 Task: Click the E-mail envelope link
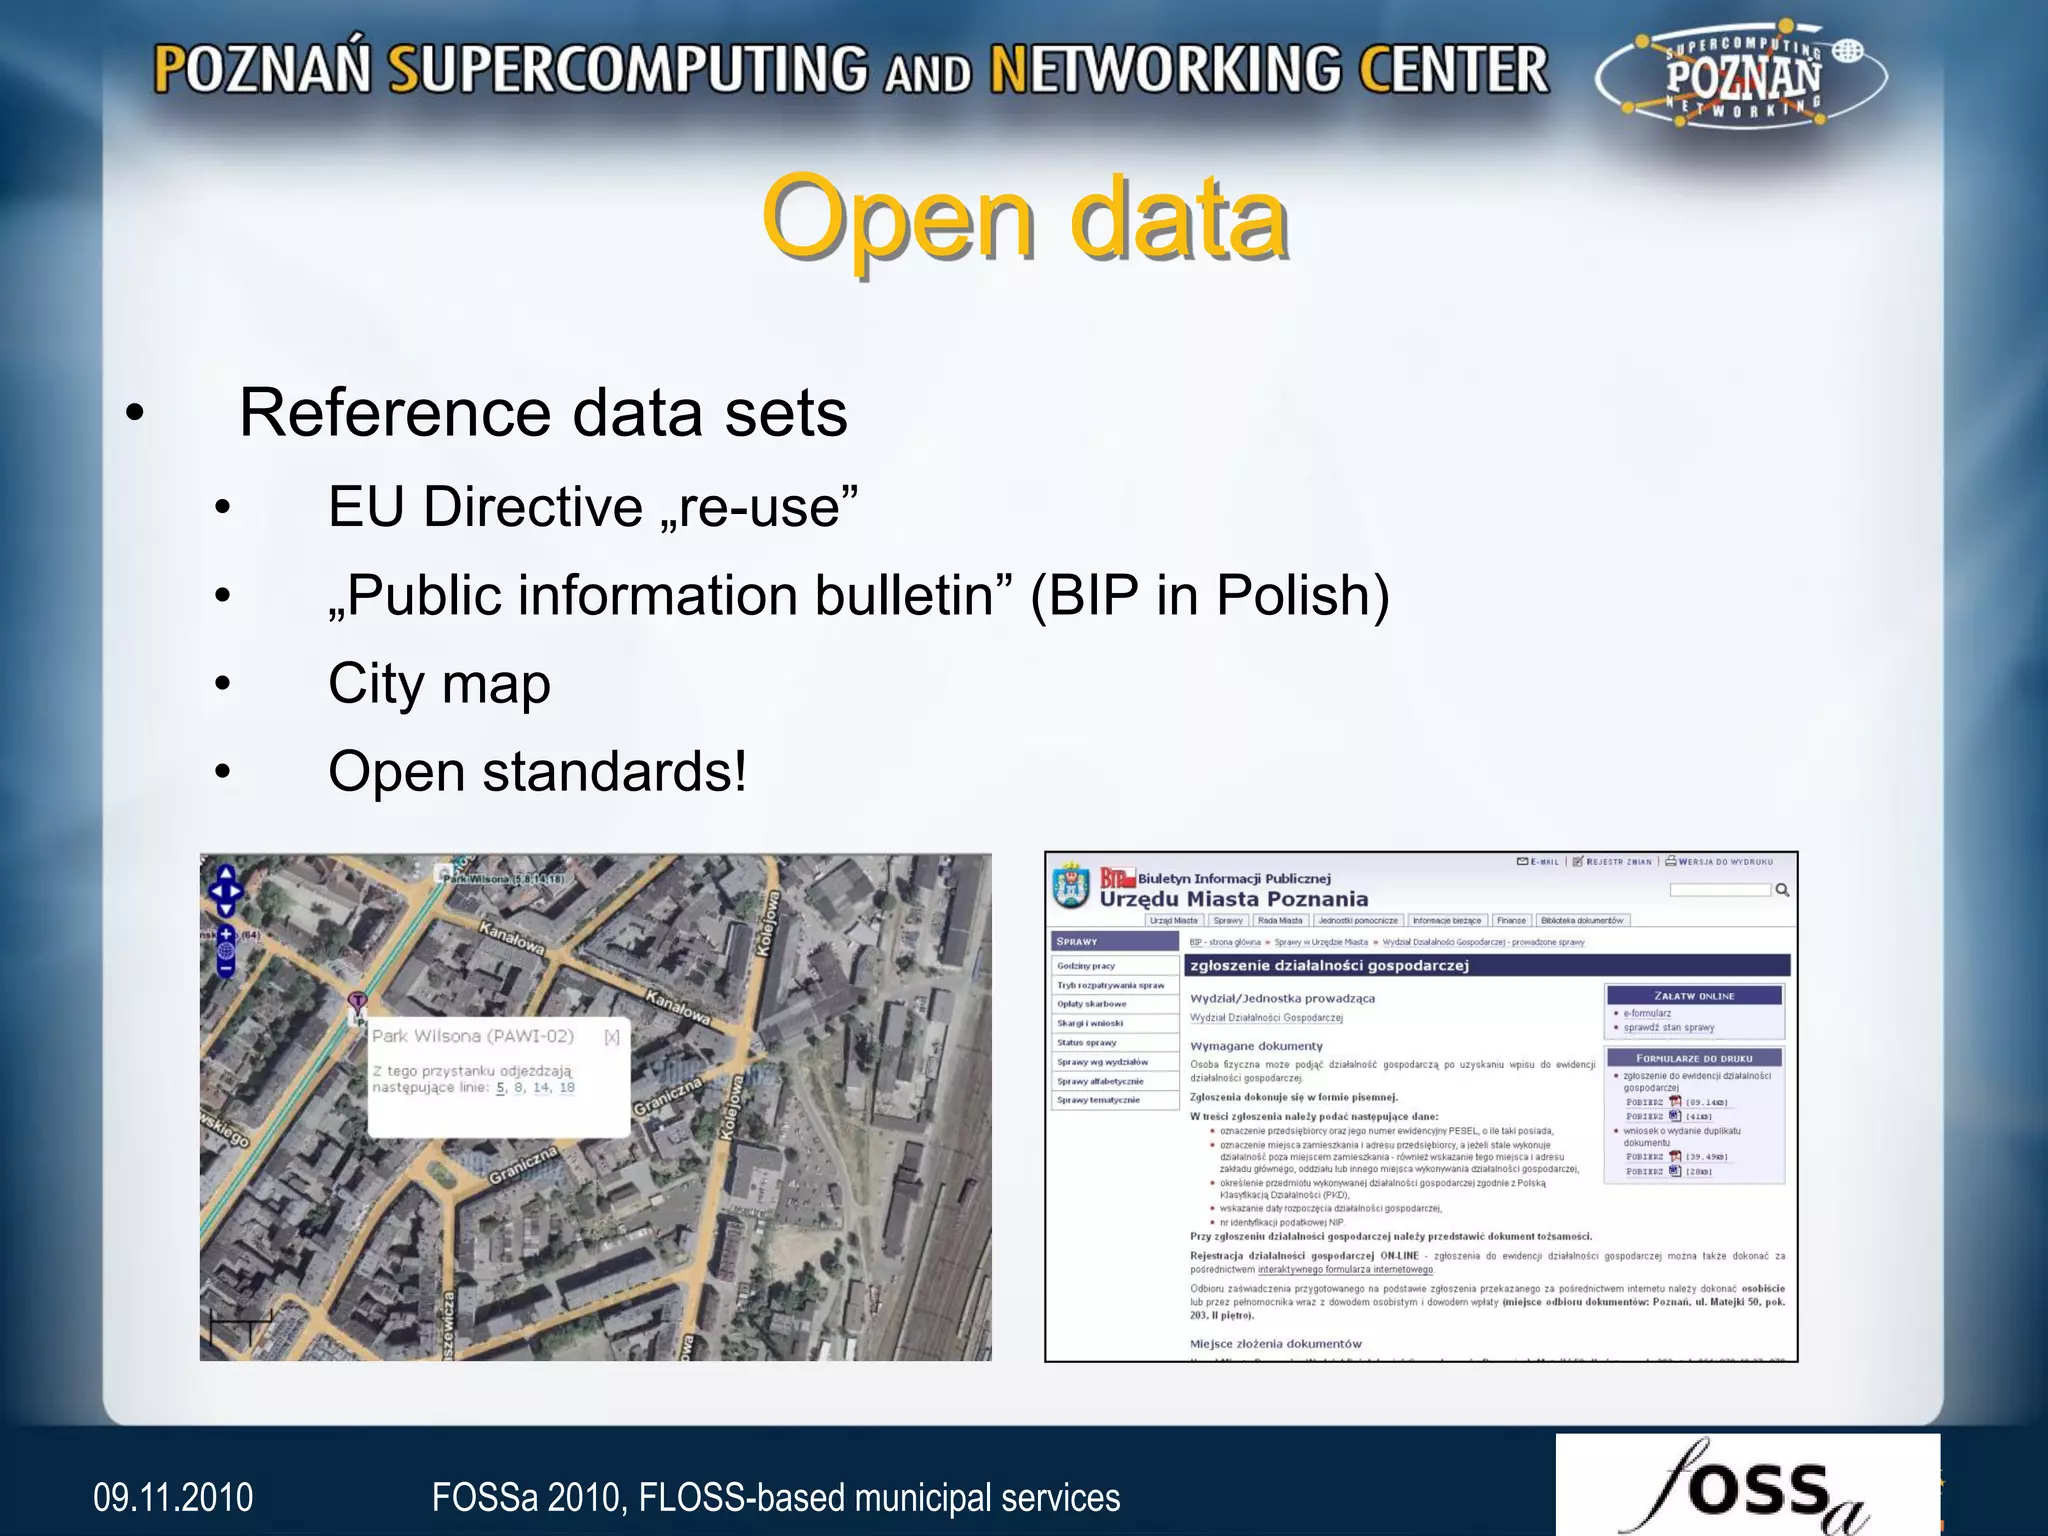(x=1537, y=861)
